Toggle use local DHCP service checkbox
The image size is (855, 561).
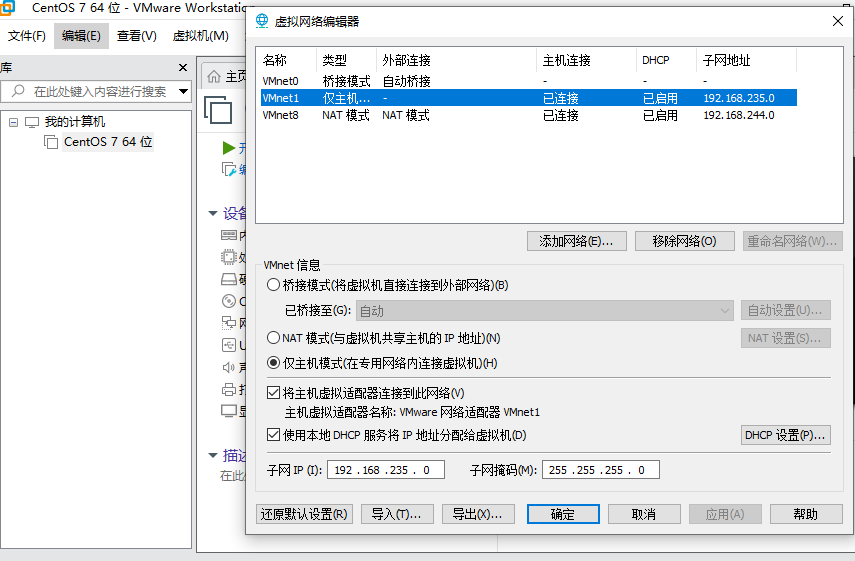point(273,435)
